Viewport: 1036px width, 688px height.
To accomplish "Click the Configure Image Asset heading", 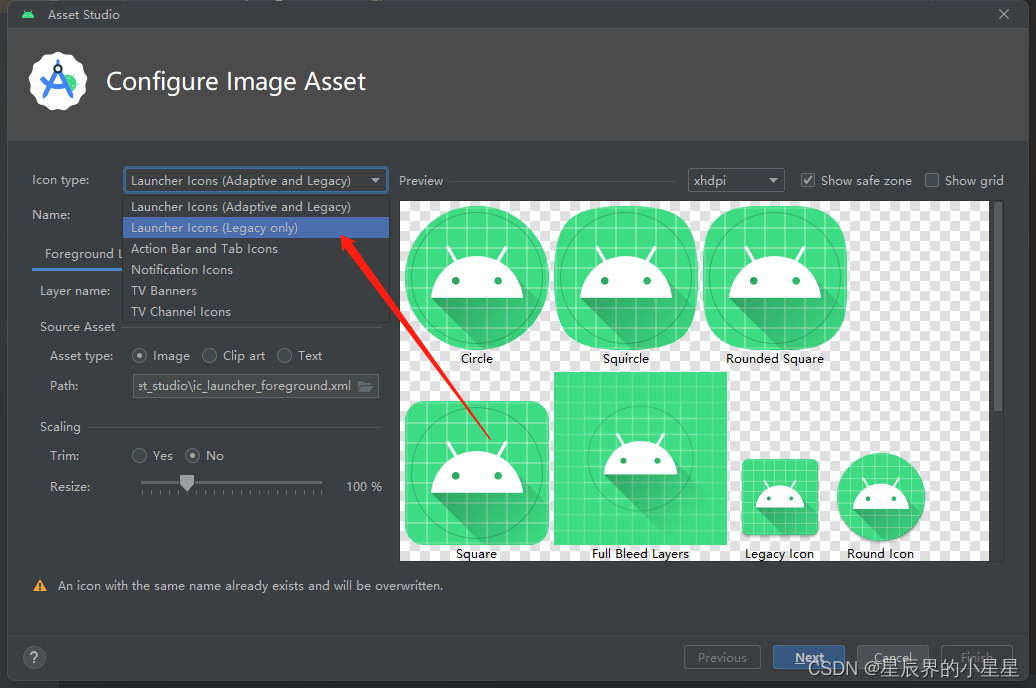I will (236, 81).
